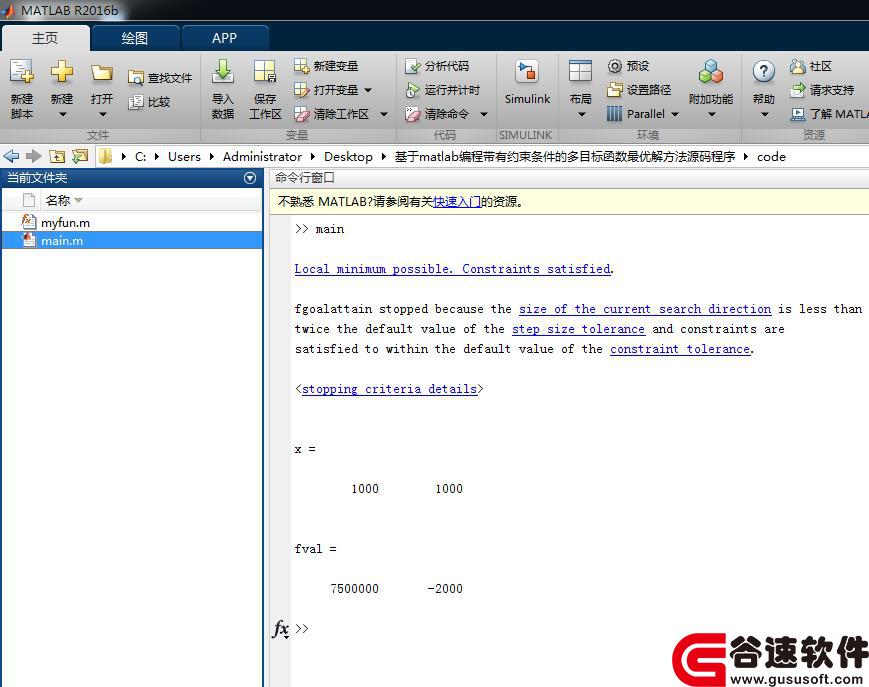Screen dimensions: 869x687
Task: Click the Compare (比较) tool
Action: pos(149,102)
